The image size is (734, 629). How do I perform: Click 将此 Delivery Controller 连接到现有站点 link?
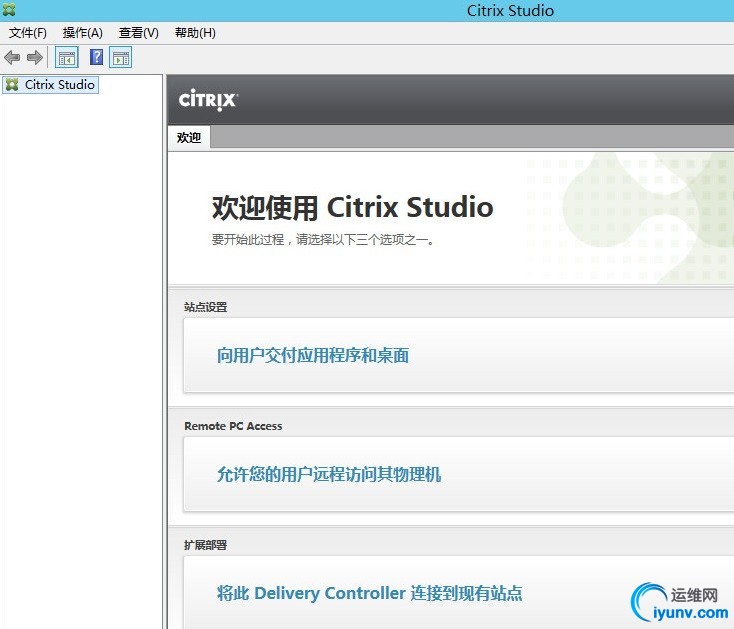coord(369,593)
